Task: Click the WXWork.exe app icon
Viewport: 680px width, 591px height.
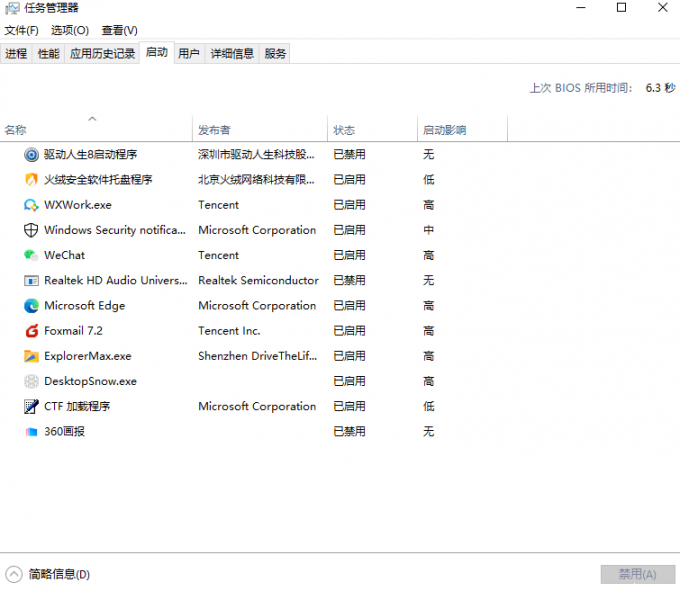Action: (31, 205)
